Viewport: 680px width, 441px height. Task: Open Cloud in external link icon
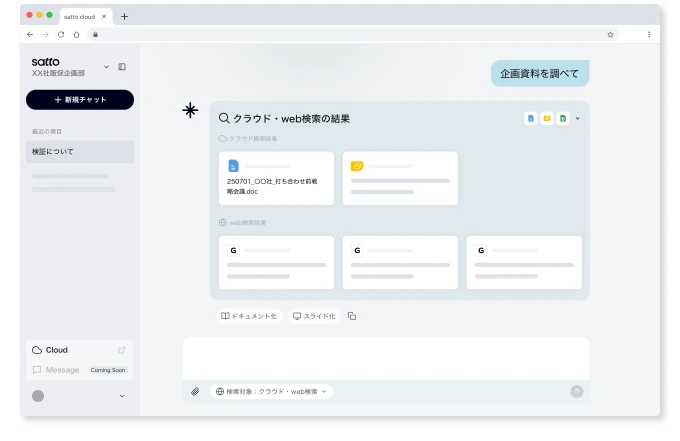point(122,350)
